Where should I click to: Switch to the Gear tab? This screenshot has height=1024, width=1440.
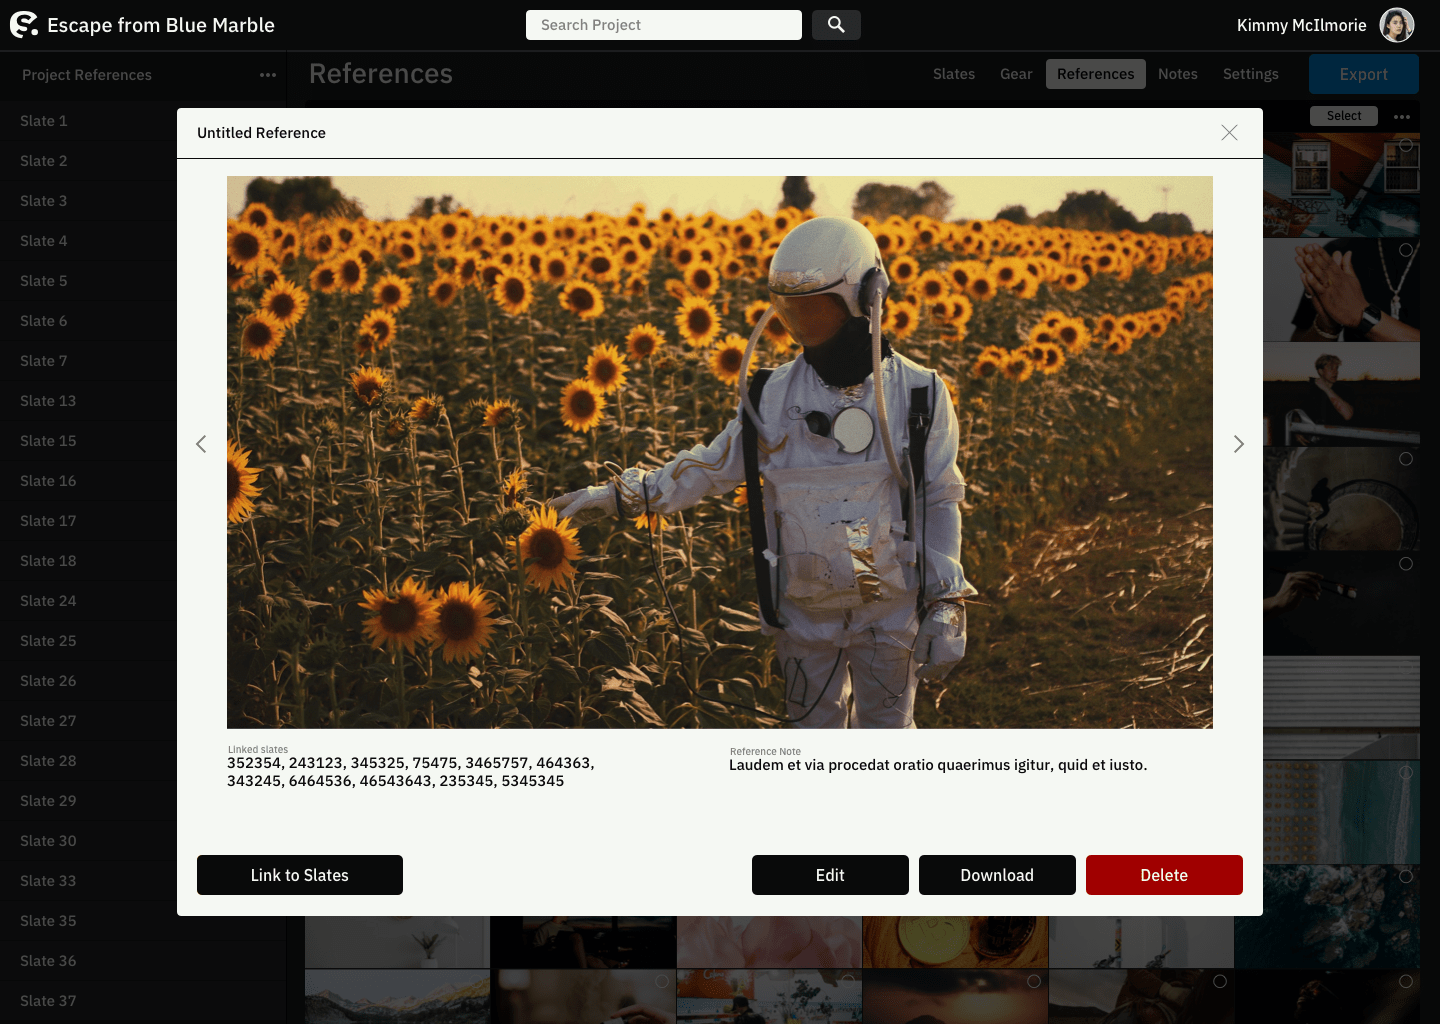[1015, 74]
